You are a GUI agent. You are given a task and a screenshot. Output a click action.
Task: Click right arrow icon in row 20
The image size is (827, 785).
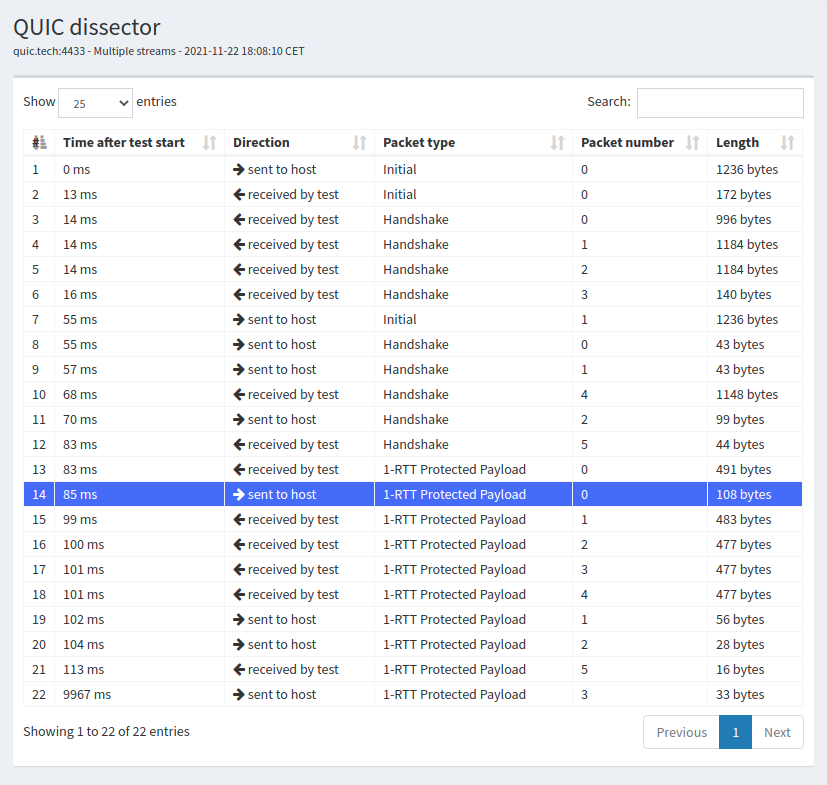coord(239,645)
